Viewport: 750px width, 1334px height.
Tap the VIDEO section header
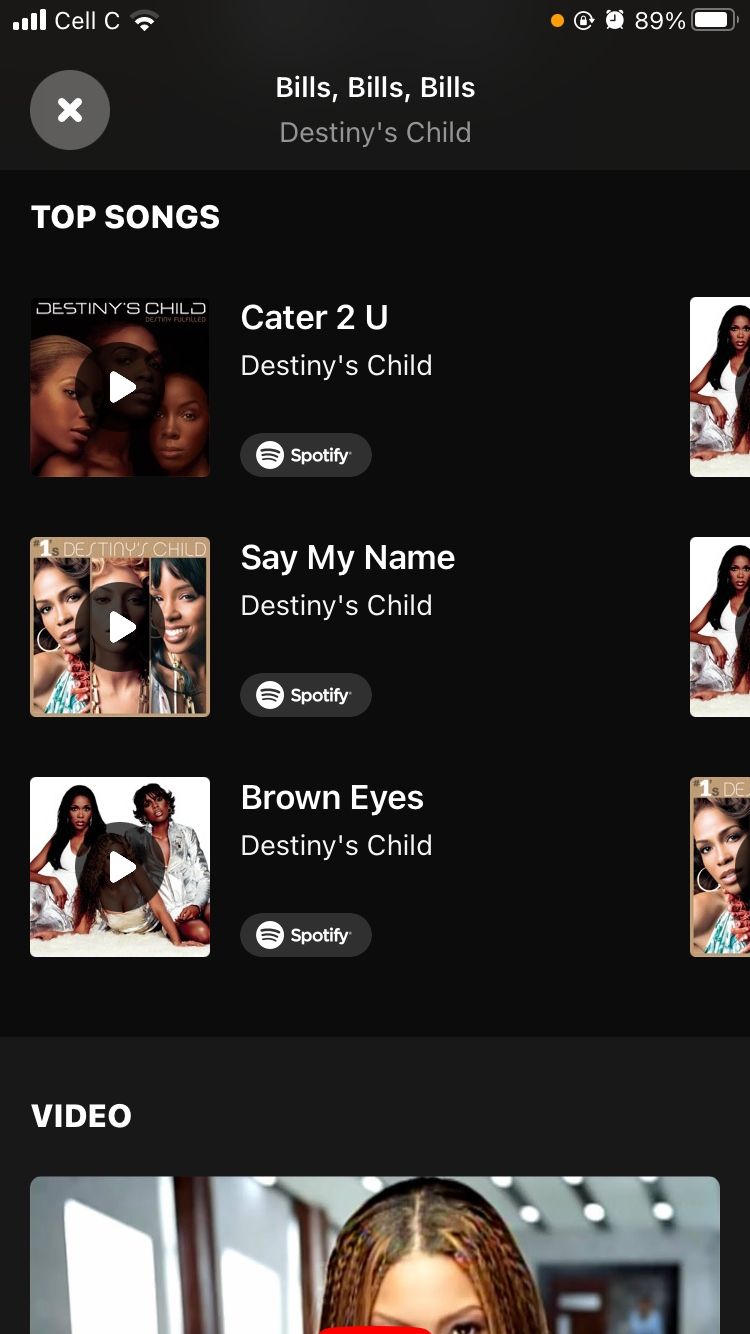point(81,1115)
